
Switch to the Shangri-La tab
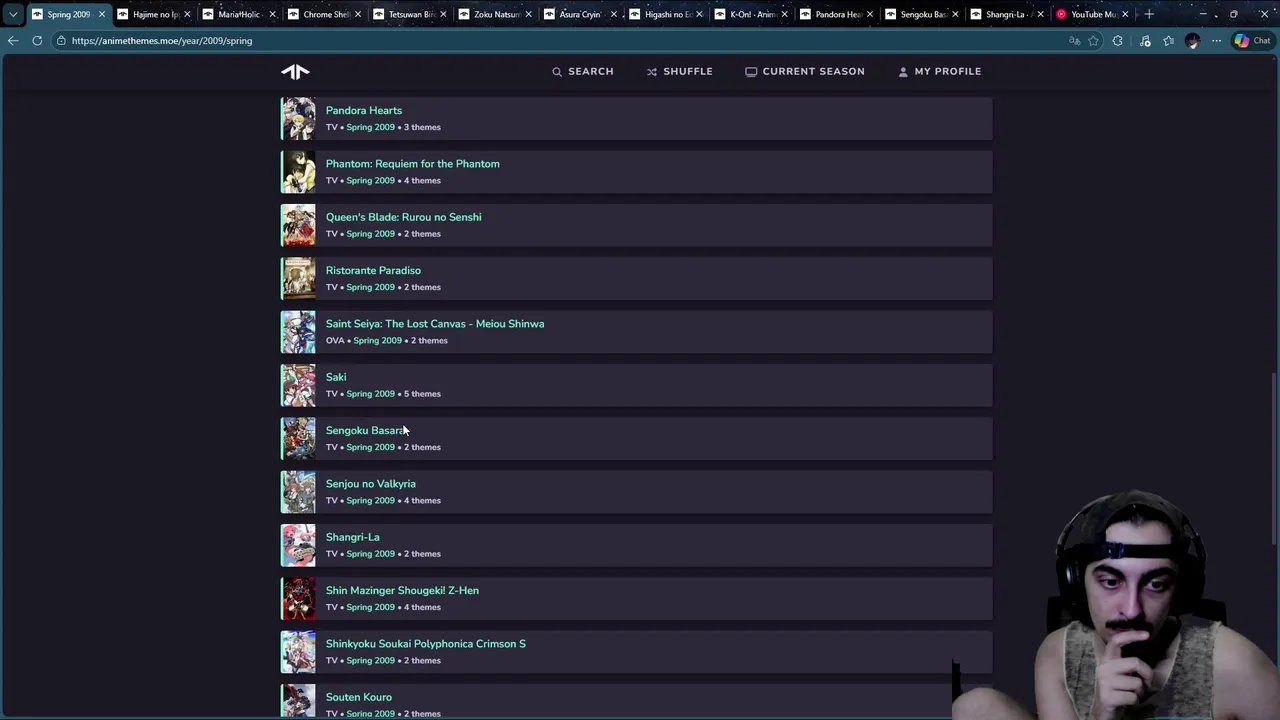tap(1007, 14)
